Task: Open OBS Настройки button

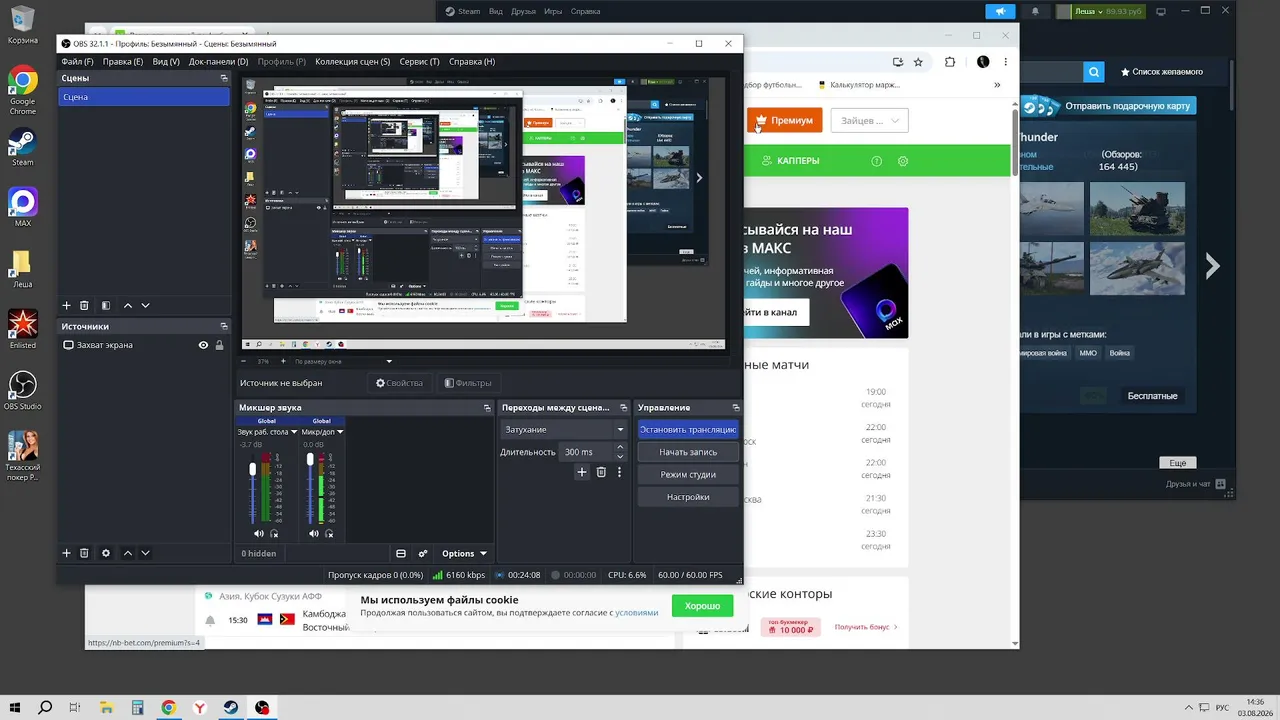Action: [688, 497]
